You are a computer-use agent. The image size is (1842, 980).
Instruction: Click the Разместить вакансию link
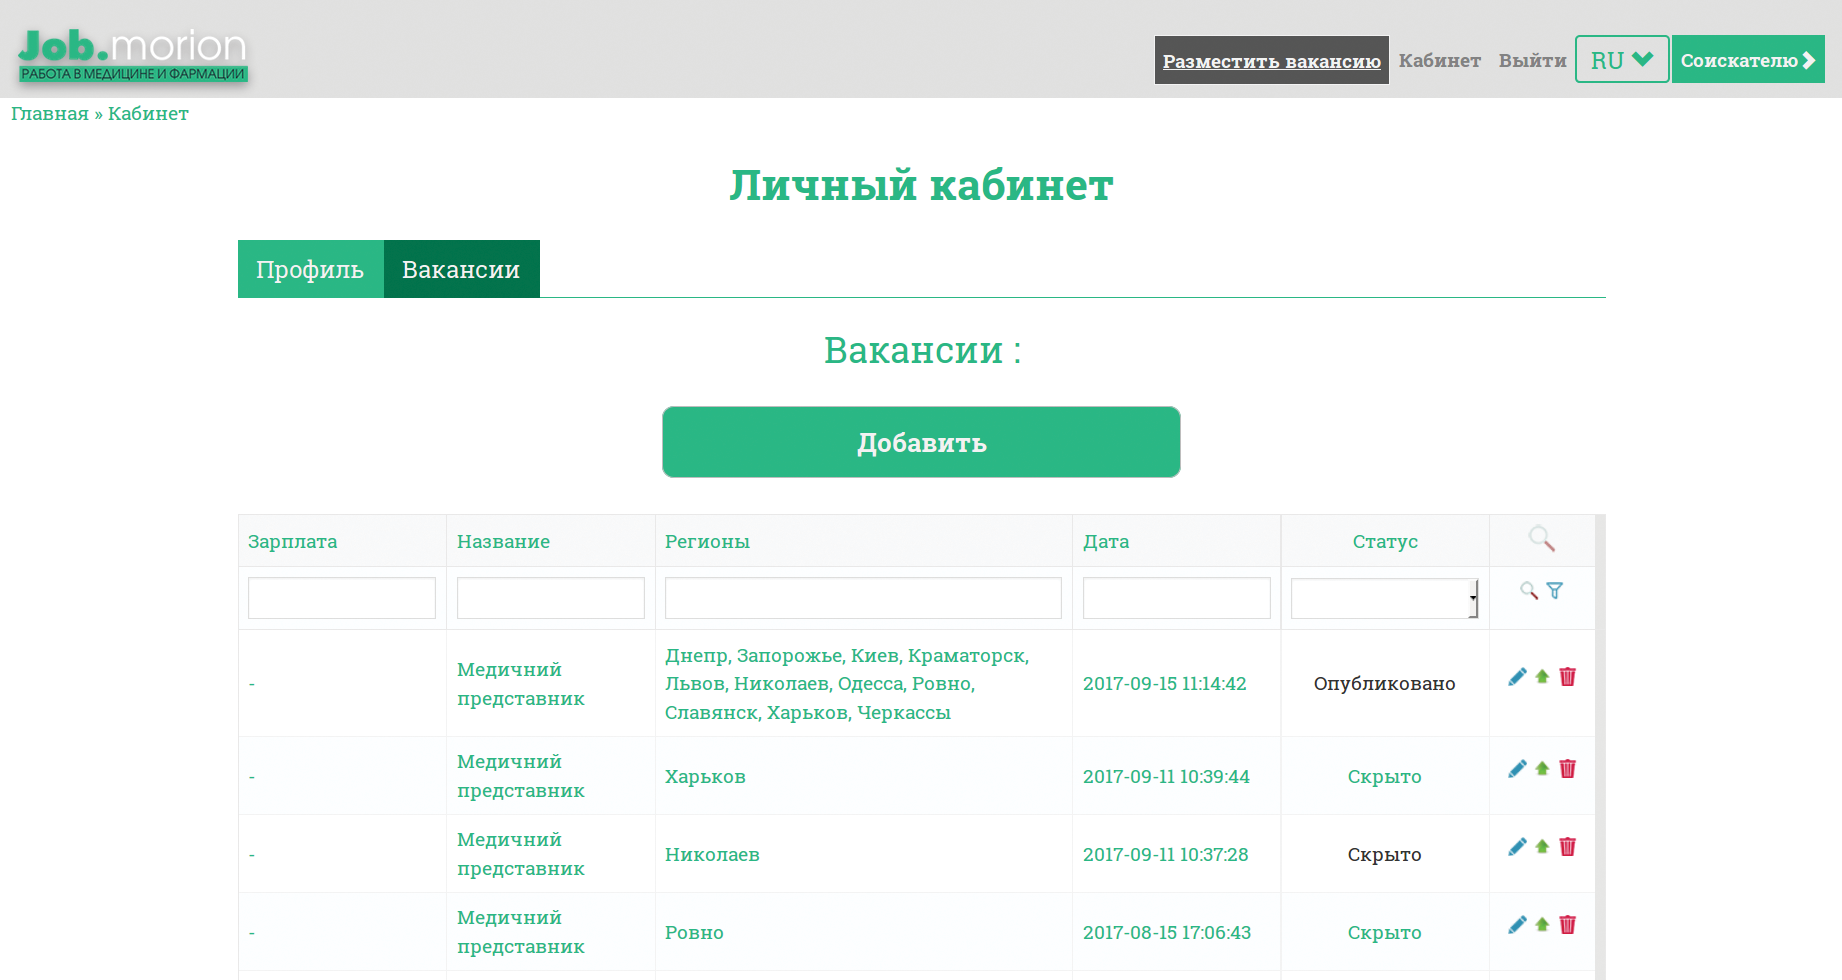(1271, 61)
